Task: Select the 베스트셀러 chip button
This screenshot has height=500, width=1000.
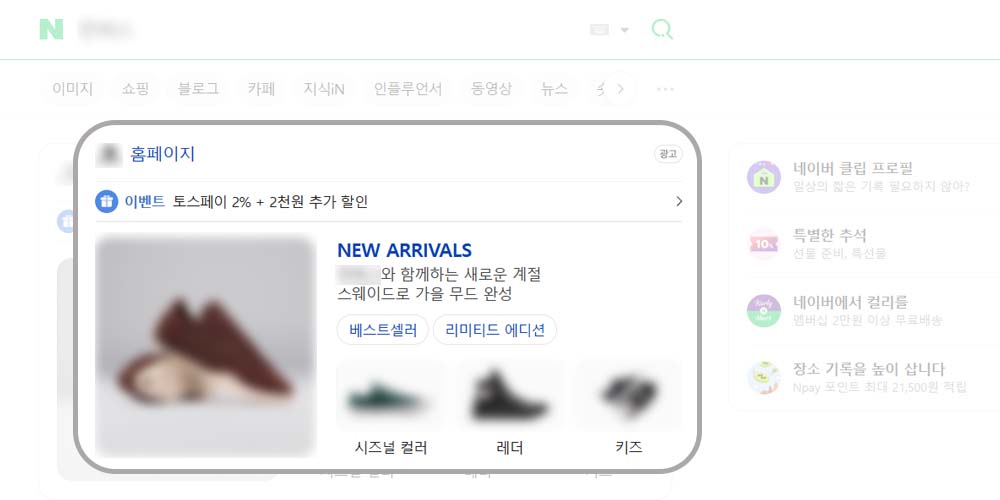Action: [383, 330]
